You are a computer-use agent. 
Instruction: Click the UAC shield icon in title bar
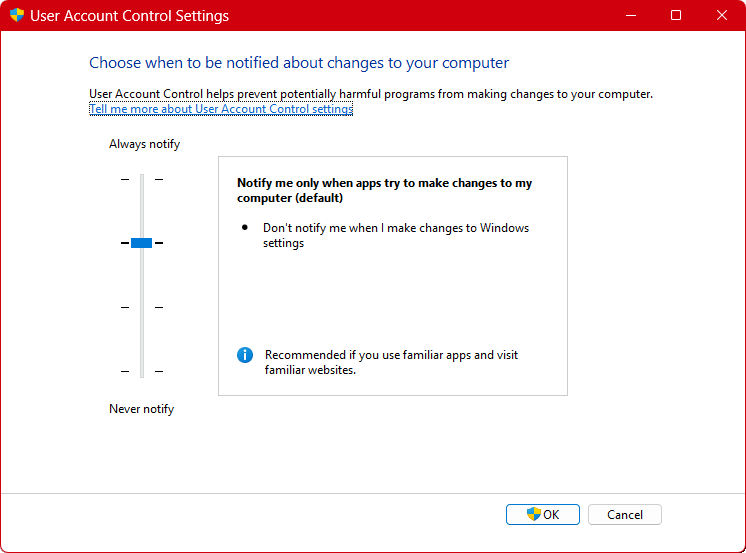click(17, 15)
